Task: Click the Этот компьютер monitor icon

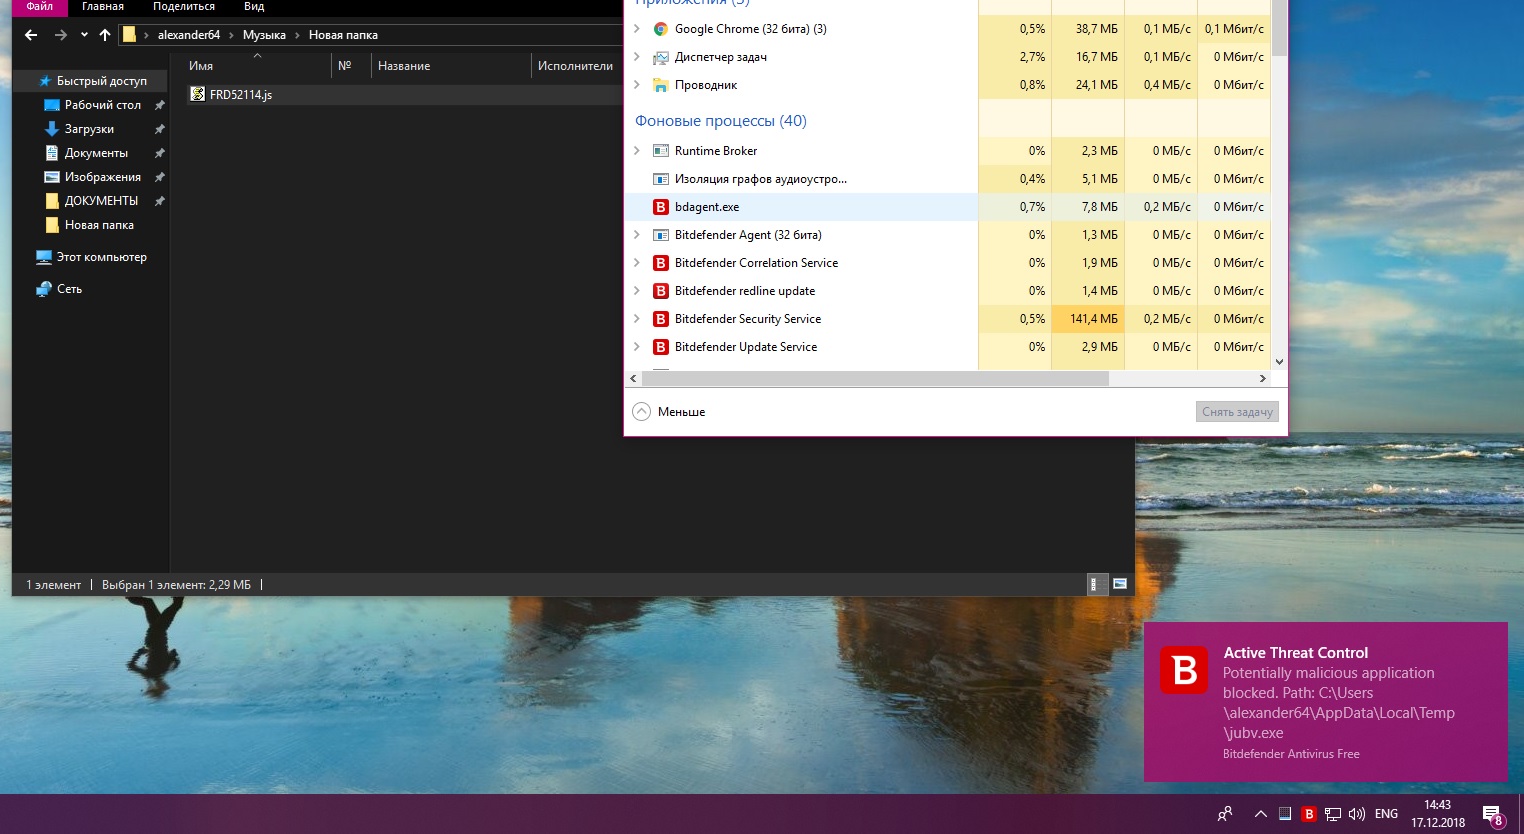Action: coord(44,257)
